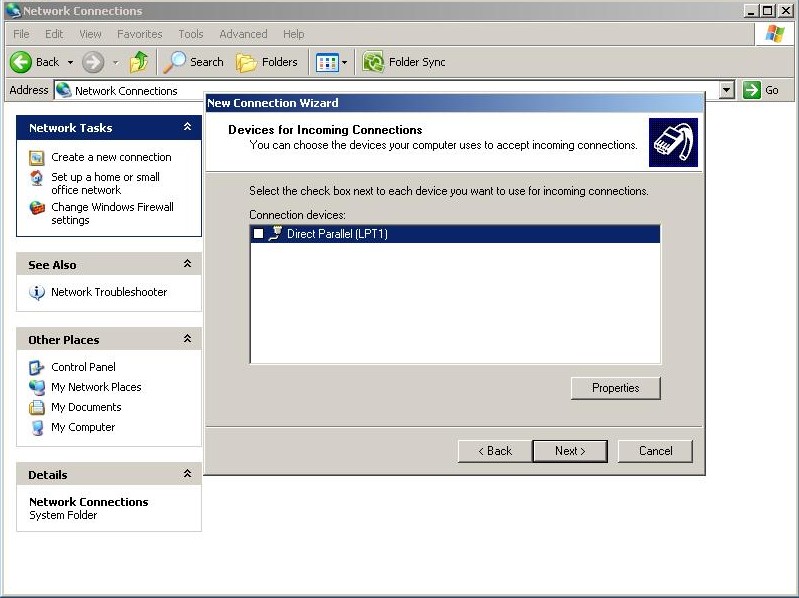Click the Address bar Network Connections field
799x598 pixels.
point(387,91)
